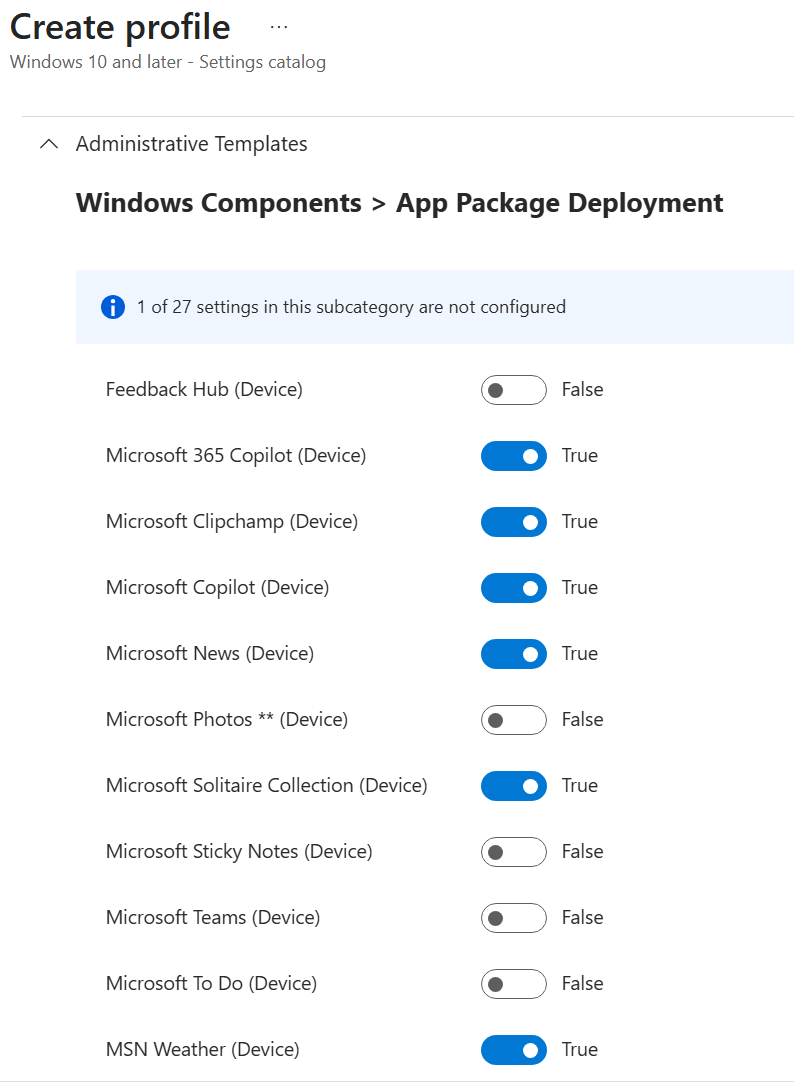The width and height of the screenshot is (794, 1088).
Task: Disable the Microsoft 365 Copilot toggle
Action: 513,456
